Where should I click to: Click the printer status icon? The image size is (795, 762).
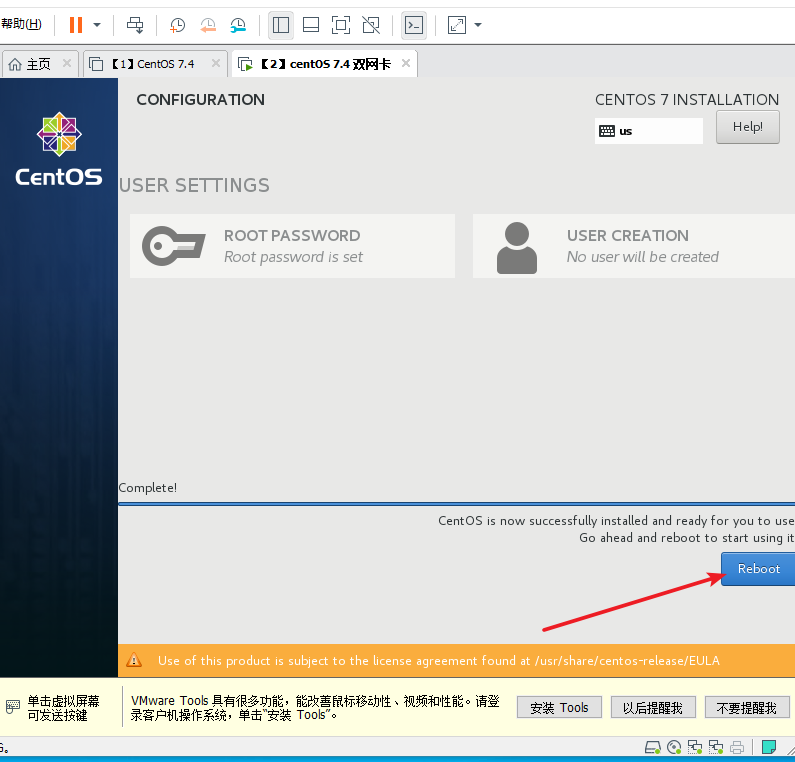(x=737, y=747)
